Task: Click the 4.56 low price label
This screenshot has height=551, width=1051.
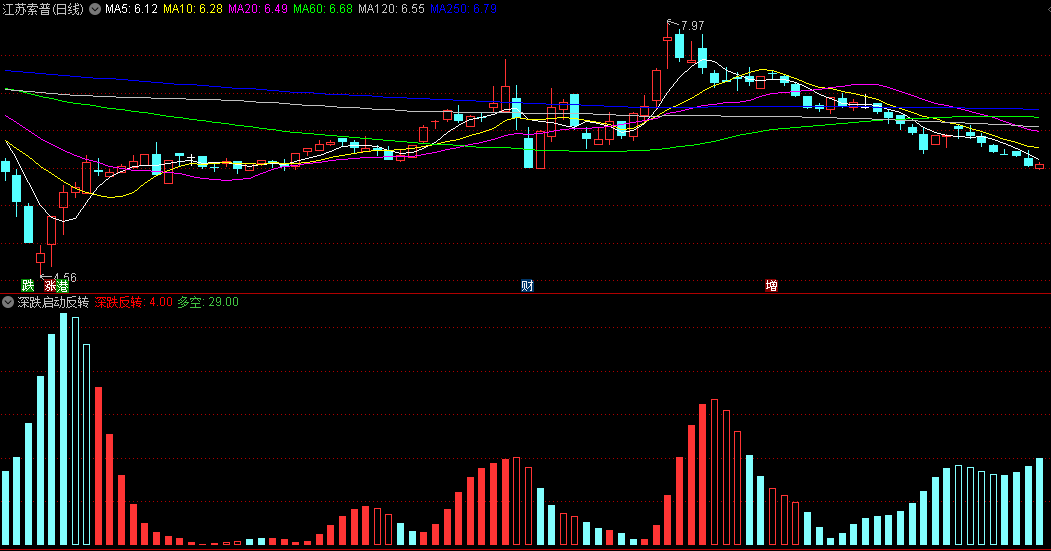Action: [x=65, y=277]
